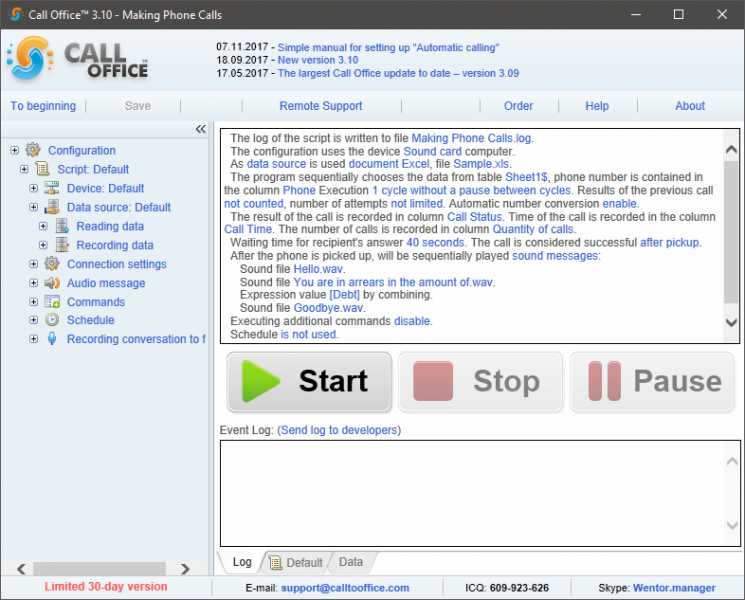Switch to the Log tab
The image size is (745, 600).
pos(242,562)
